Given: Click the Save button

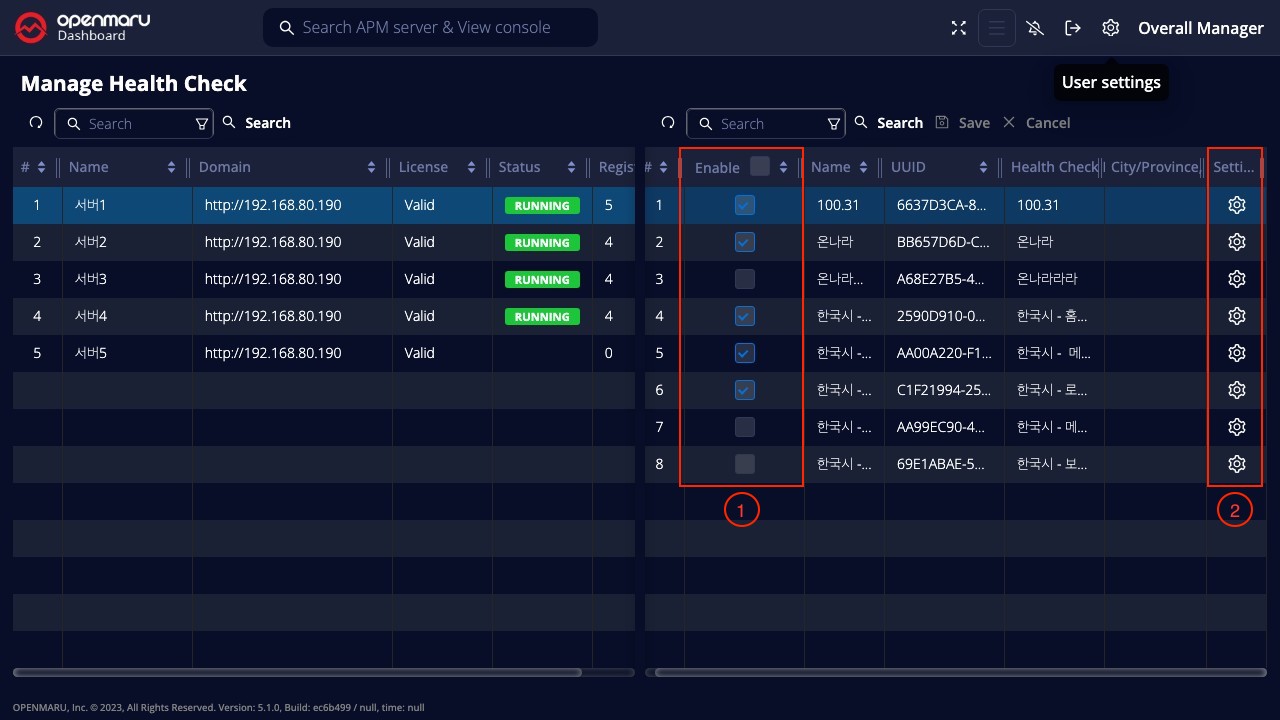Looking at the screenshot, I should [962, 123].
